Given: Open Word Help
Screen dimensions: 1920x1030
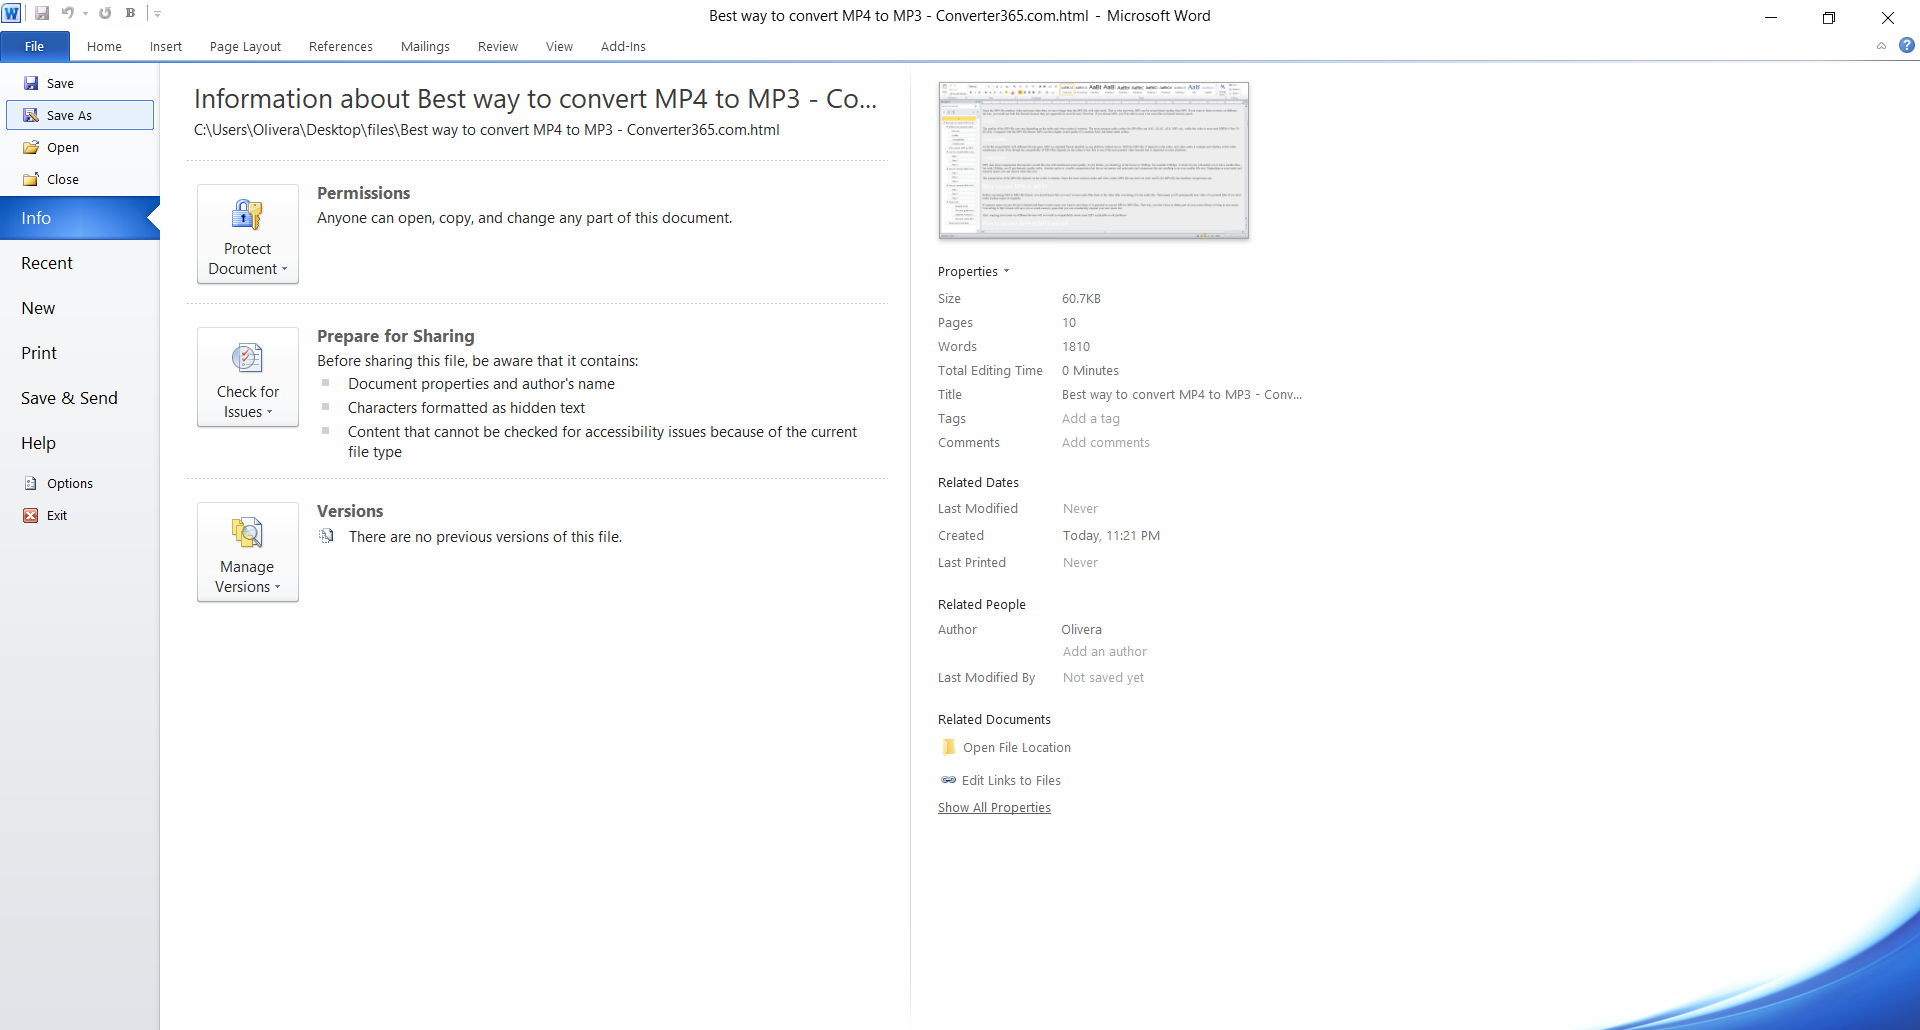Looking at the screenshot, I should [x=1908, y=46].
